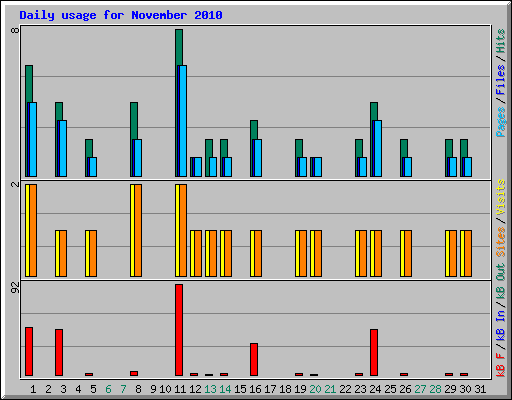Click the orange Sites bar for day 30

click(468, 253)
